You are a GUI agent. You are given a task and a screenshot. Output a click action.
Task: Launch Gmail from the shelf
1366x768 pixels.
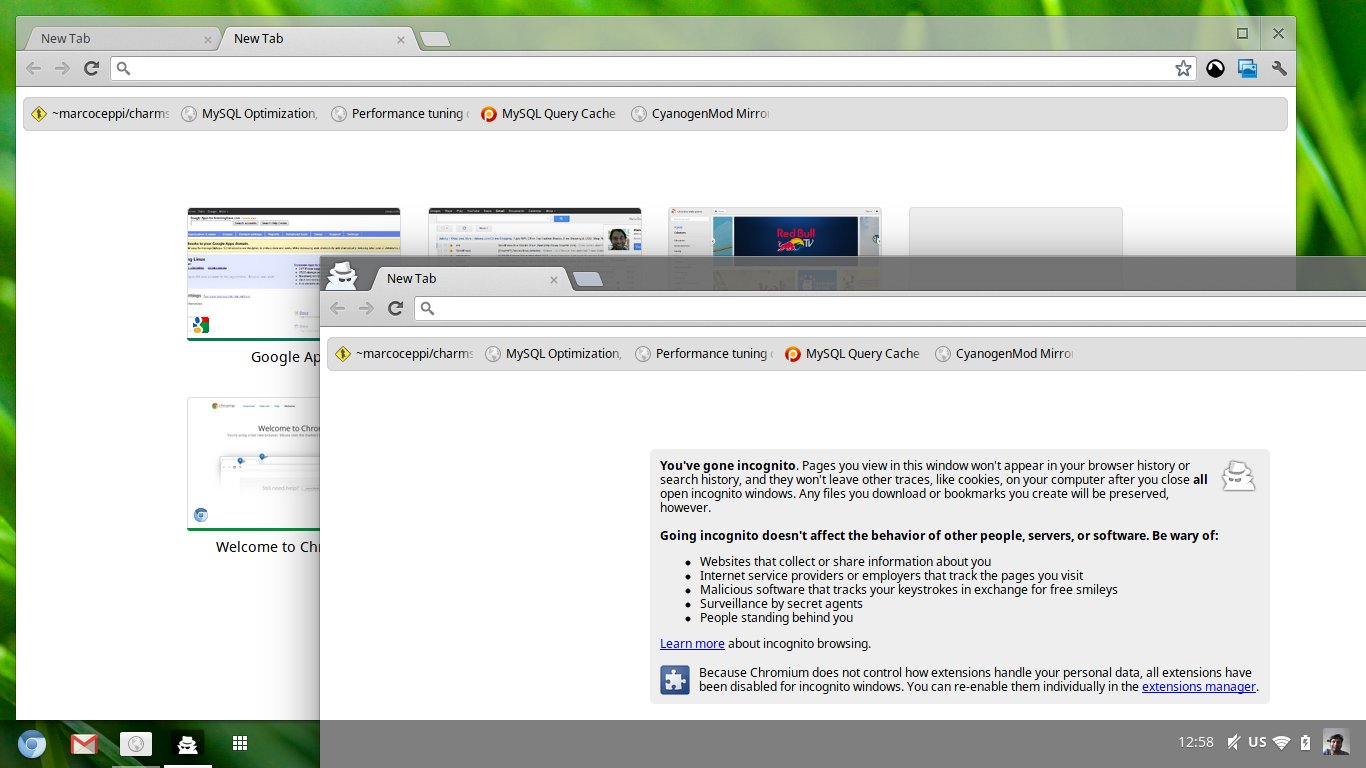84,744
